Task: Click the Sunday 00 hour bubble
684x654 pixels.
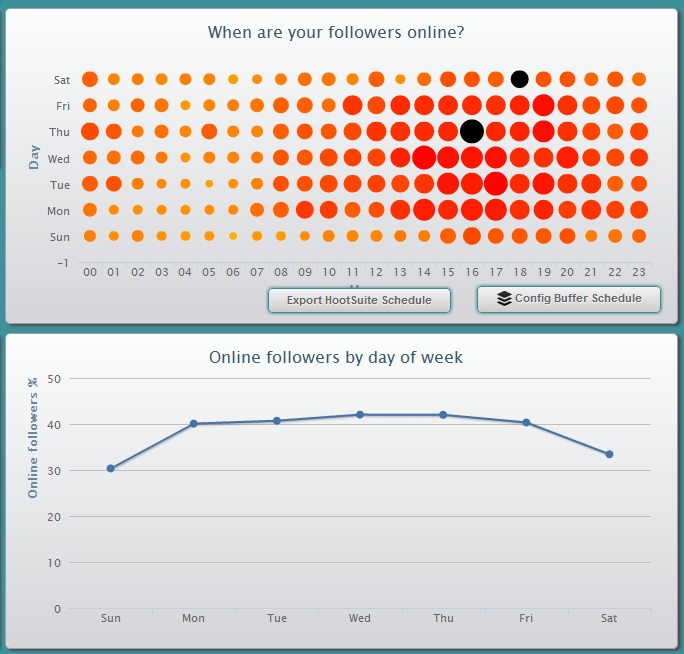Action: [90, 236]
